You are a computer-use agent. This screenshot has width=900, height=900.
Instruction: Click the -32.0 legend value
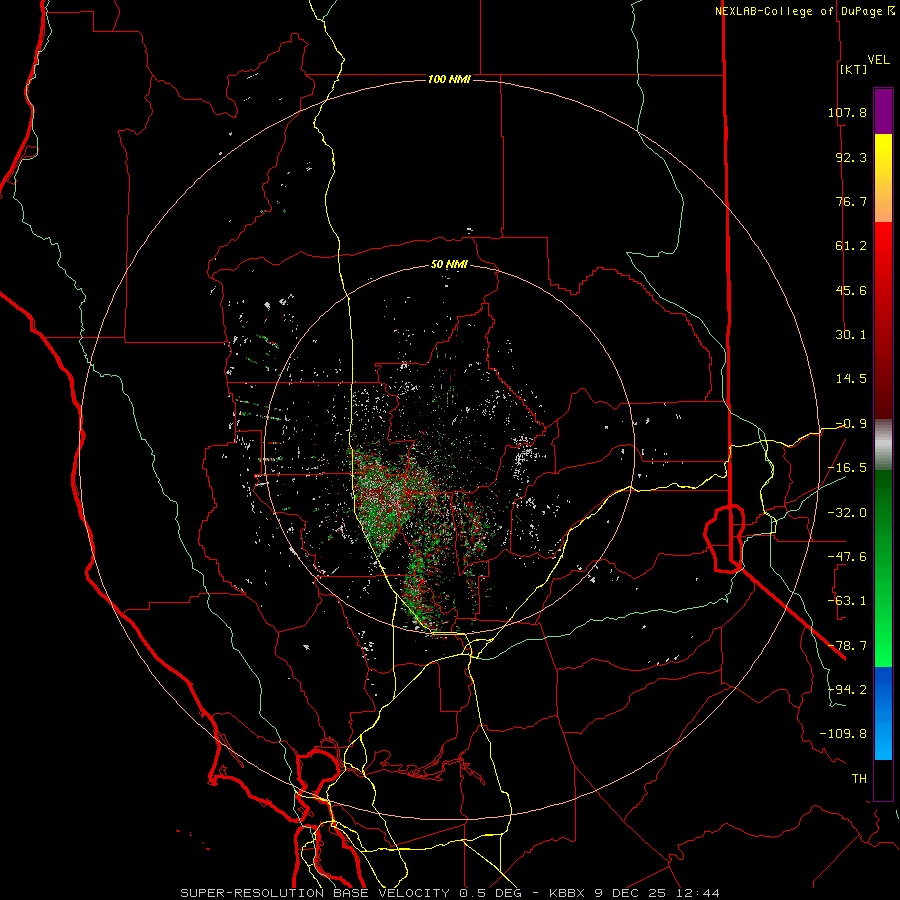click(847, 512)
